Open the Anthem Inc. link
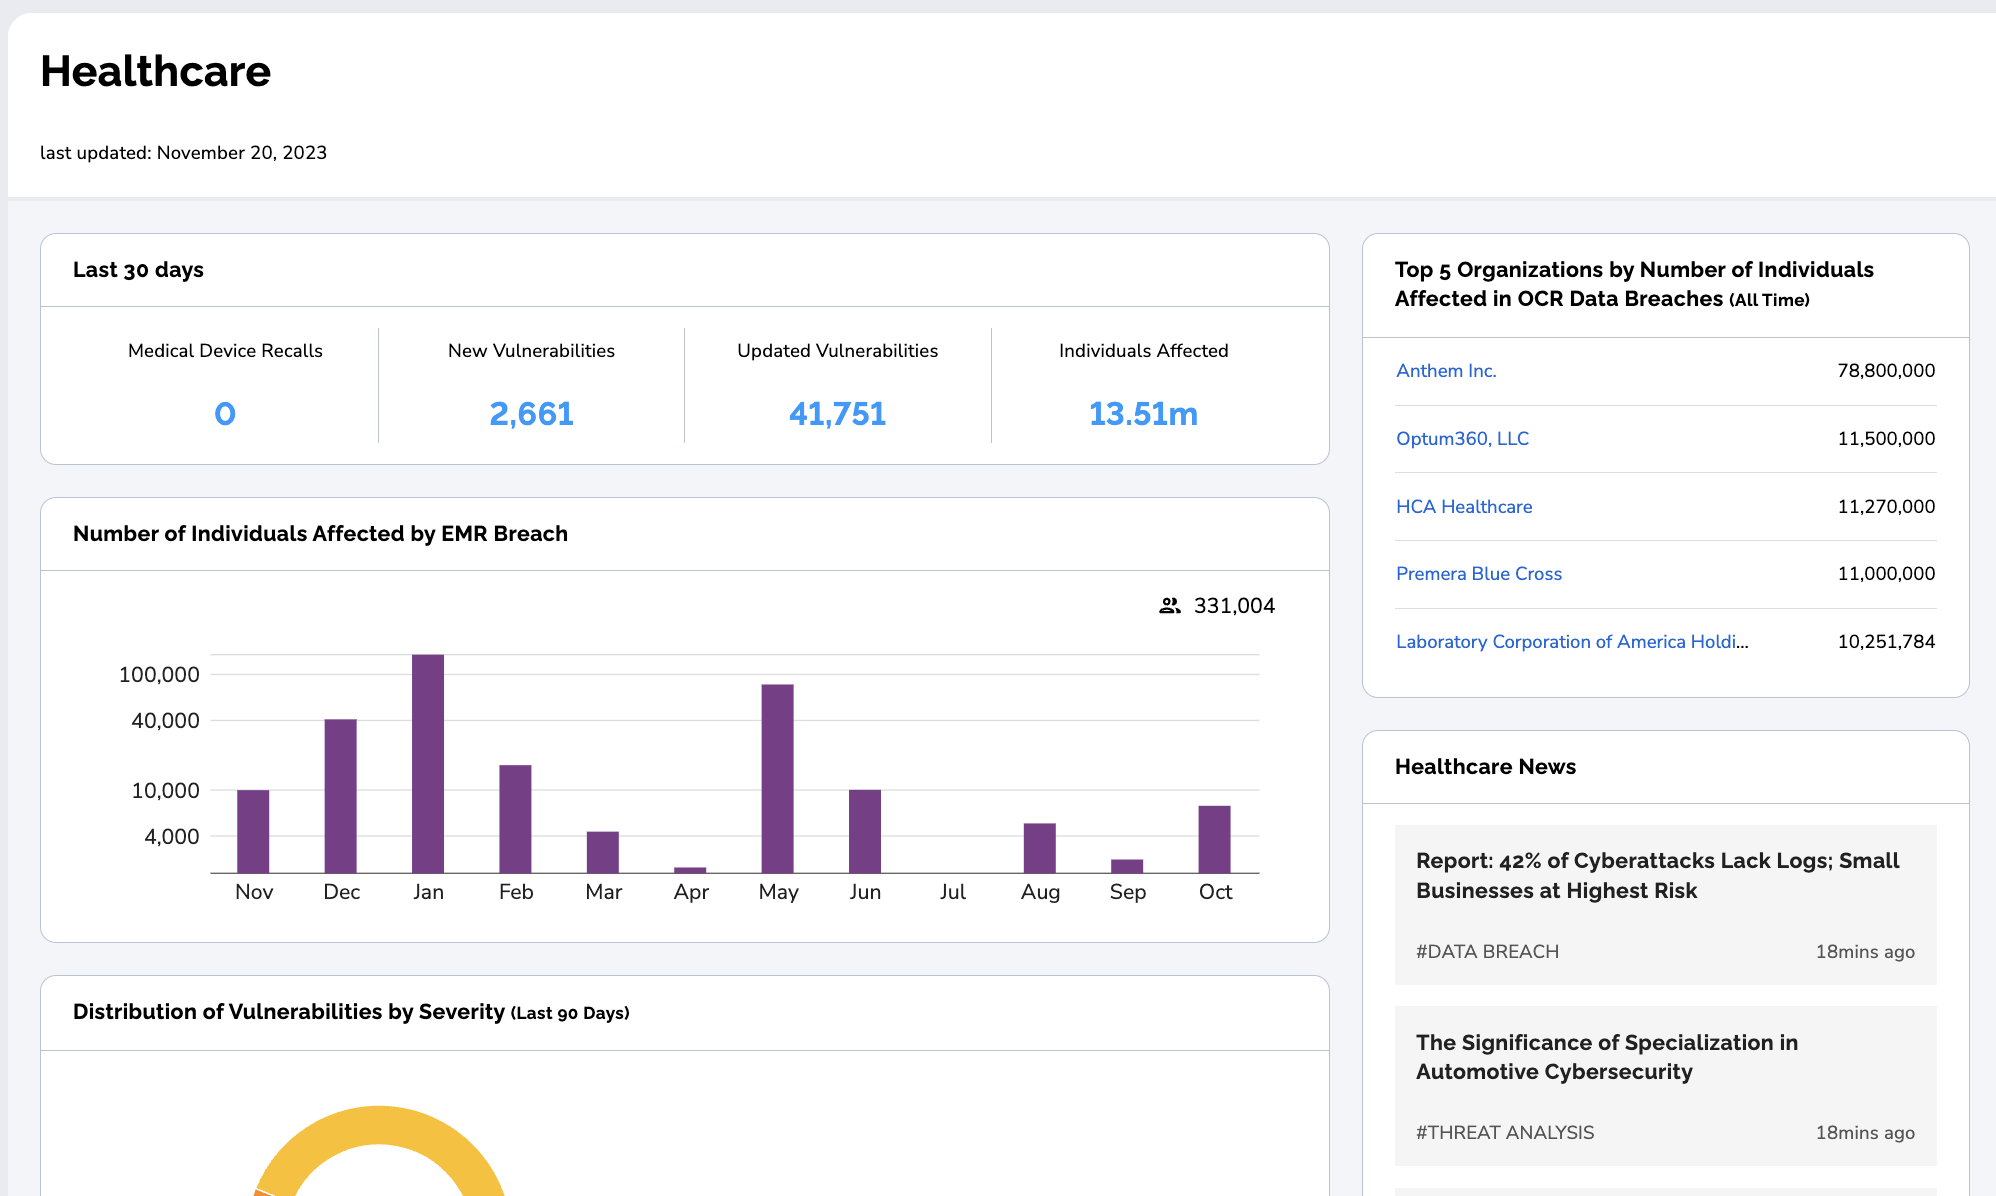 coord(1446,371)
